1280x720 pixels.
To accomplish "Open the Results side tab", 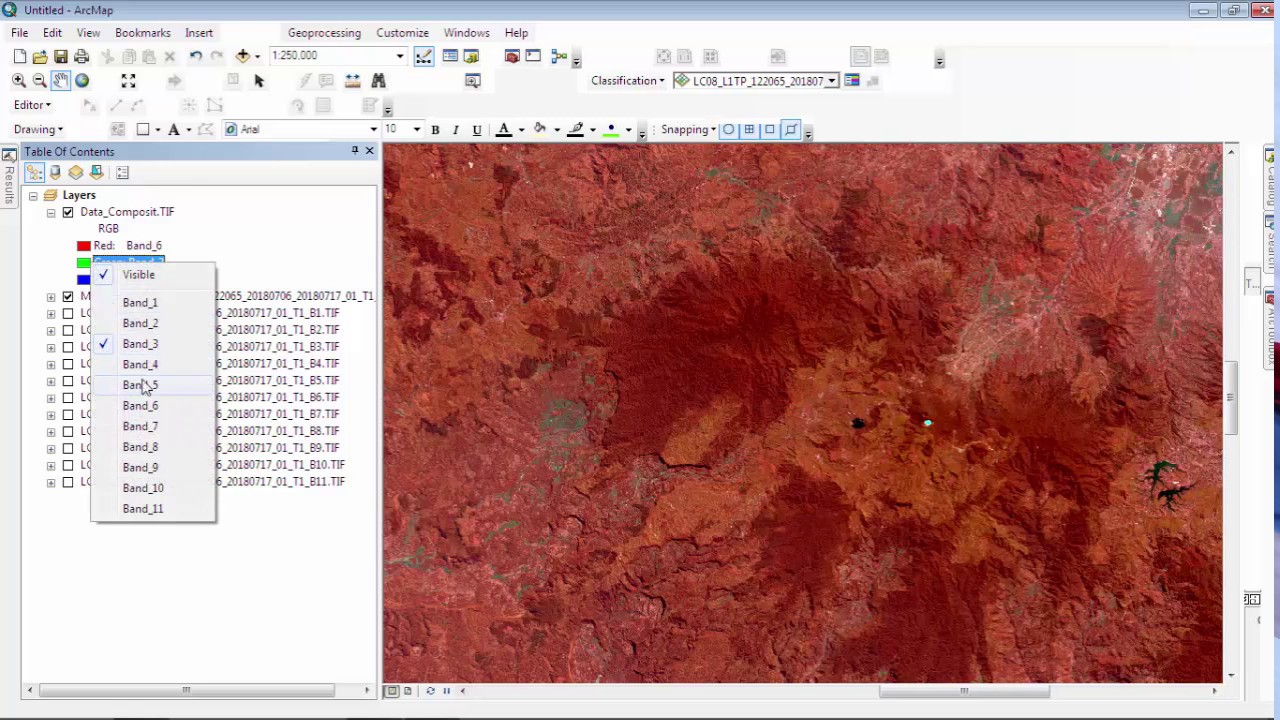I will point(8,176).
